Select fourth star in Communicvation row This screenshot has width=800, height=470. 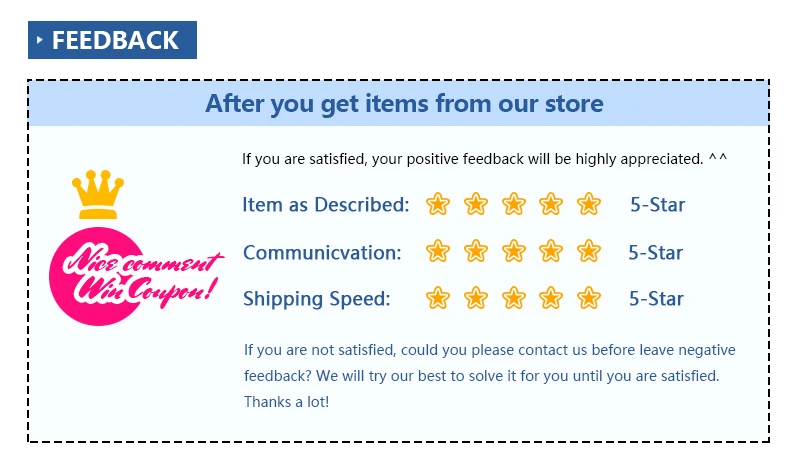tap(551, 251)
